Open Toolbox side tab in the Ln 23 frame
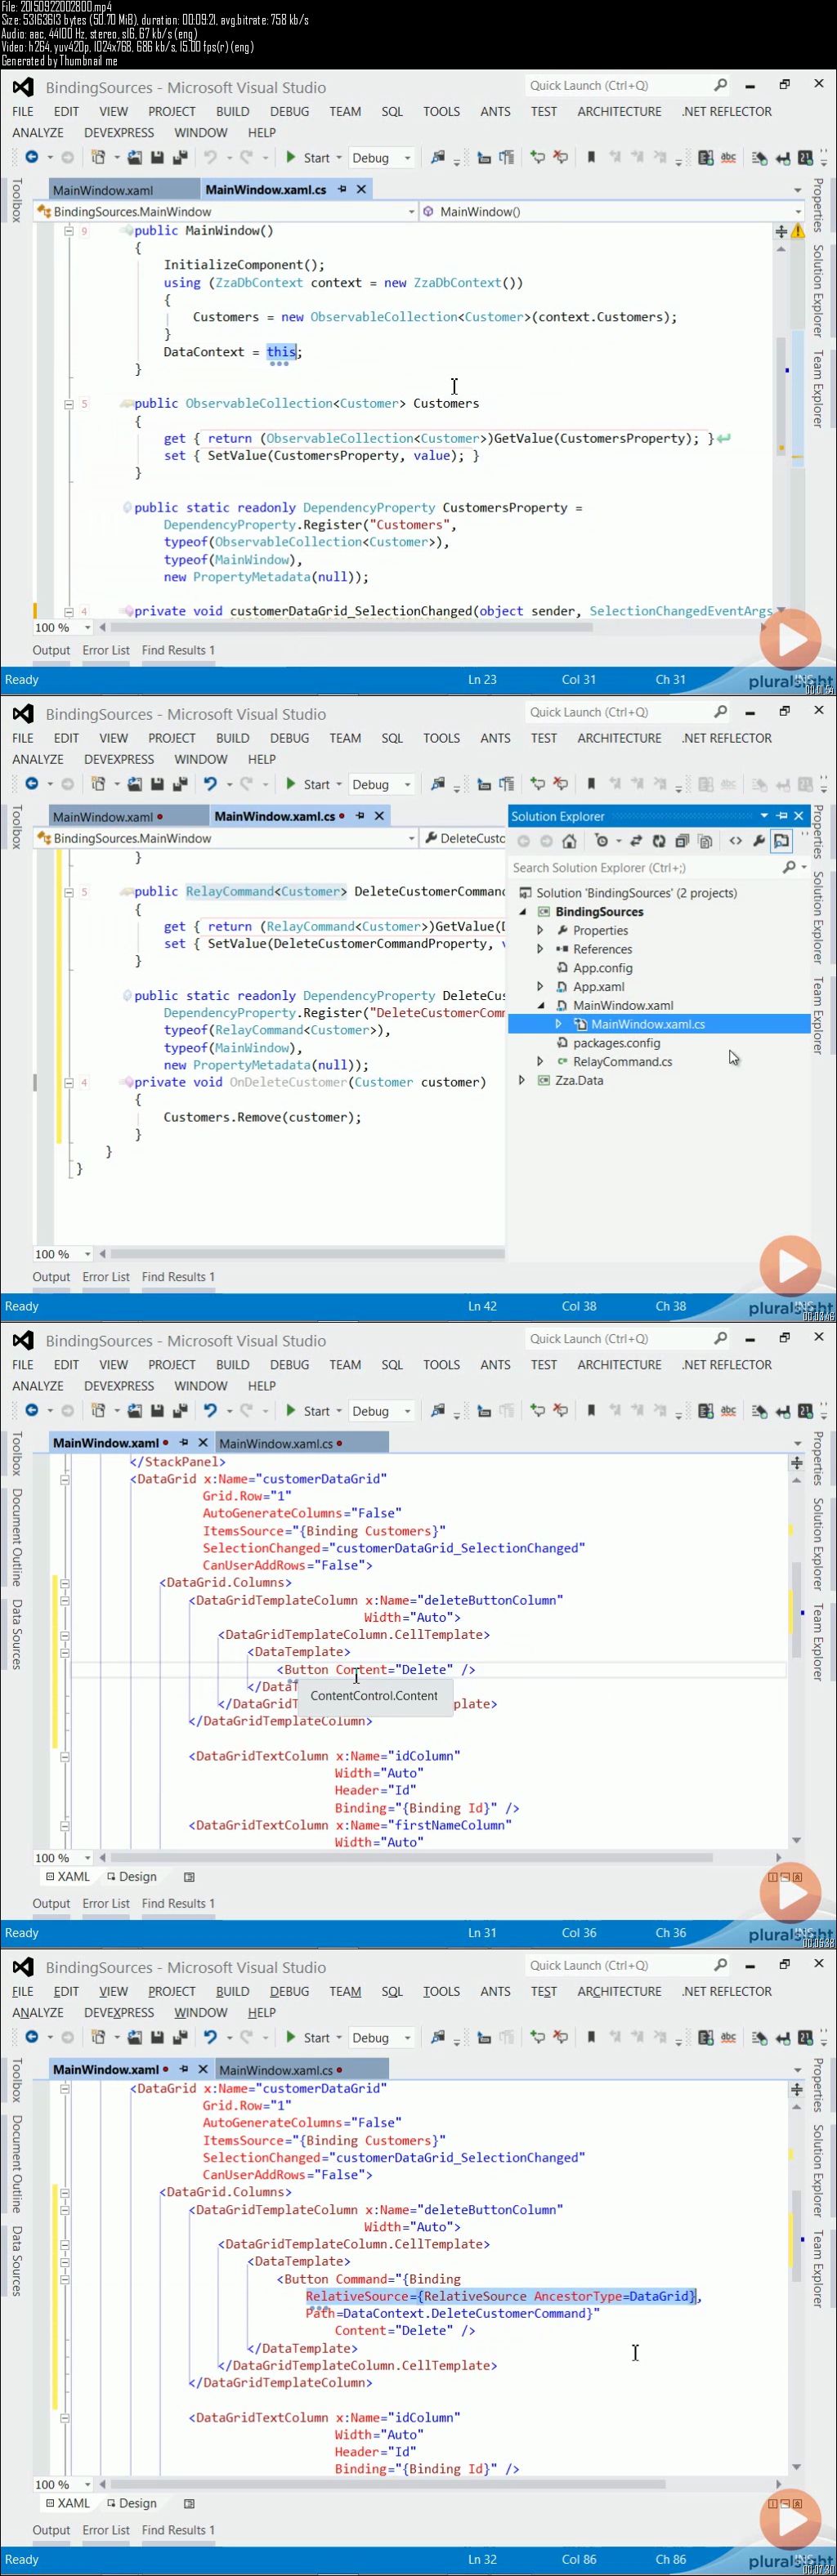 [x=16, y=200]
